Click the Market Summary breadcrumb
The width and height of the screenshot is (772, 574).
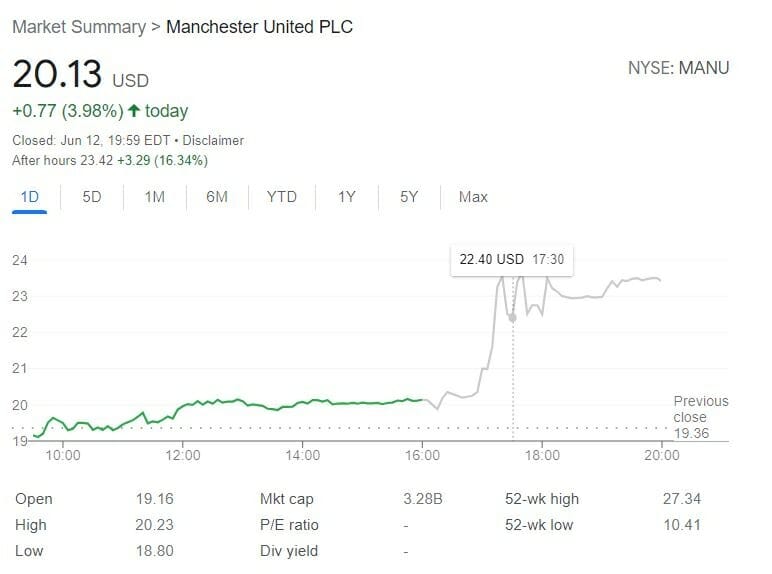click(x=78, y=27)
